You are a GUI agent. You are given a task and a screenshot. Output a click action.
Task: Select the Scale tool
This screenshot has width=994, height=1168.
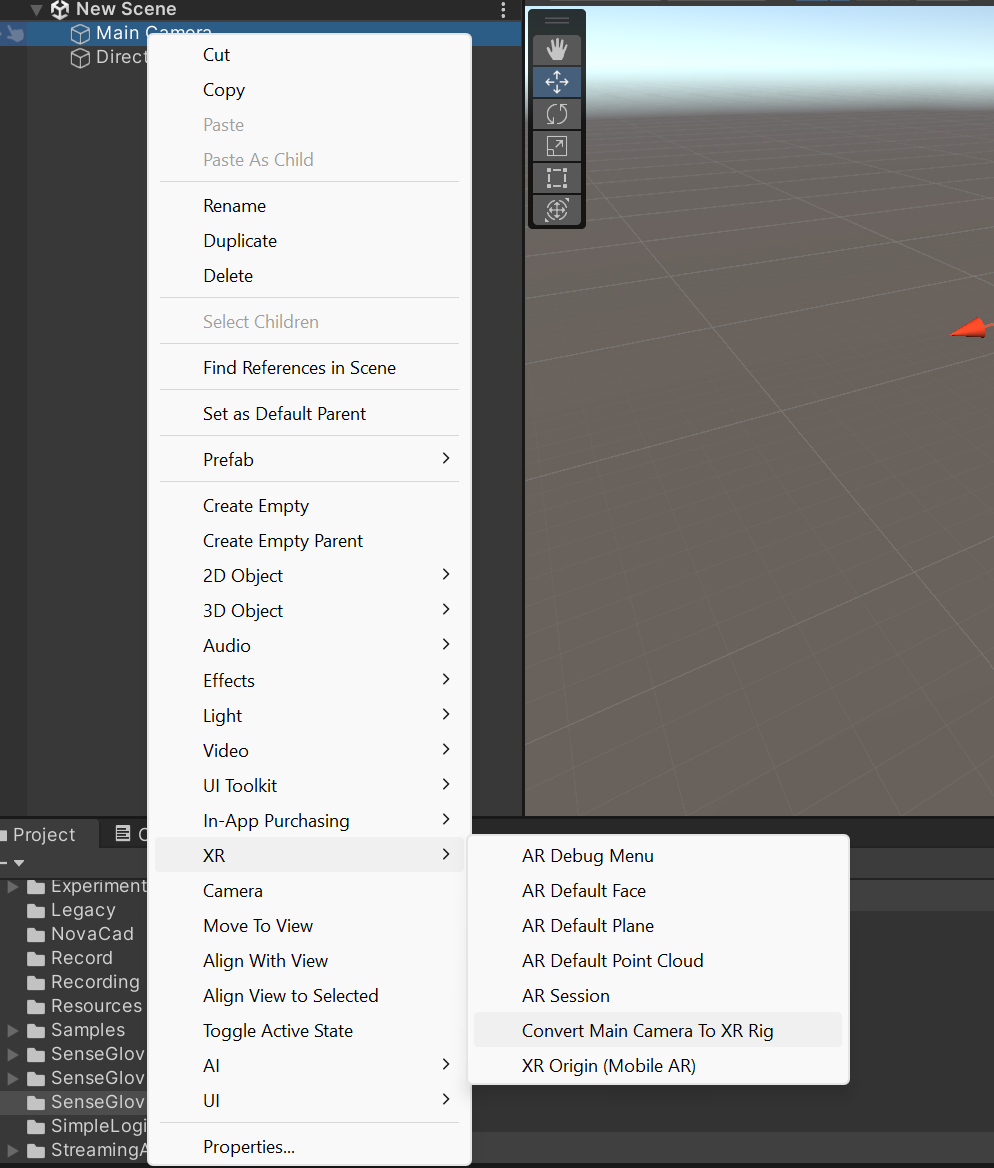pyautogui.click(x=556, y=146)
